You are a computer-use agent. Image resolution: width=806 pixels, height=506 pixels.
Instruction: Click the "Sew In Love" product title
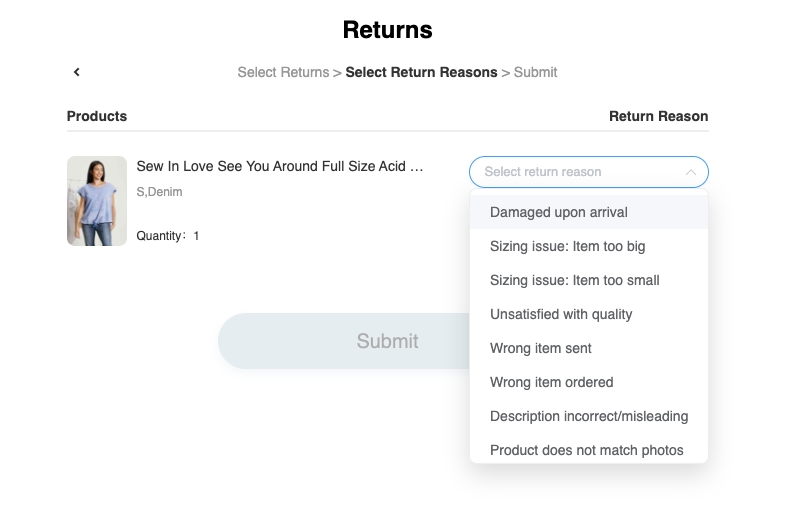pos(280,167)
